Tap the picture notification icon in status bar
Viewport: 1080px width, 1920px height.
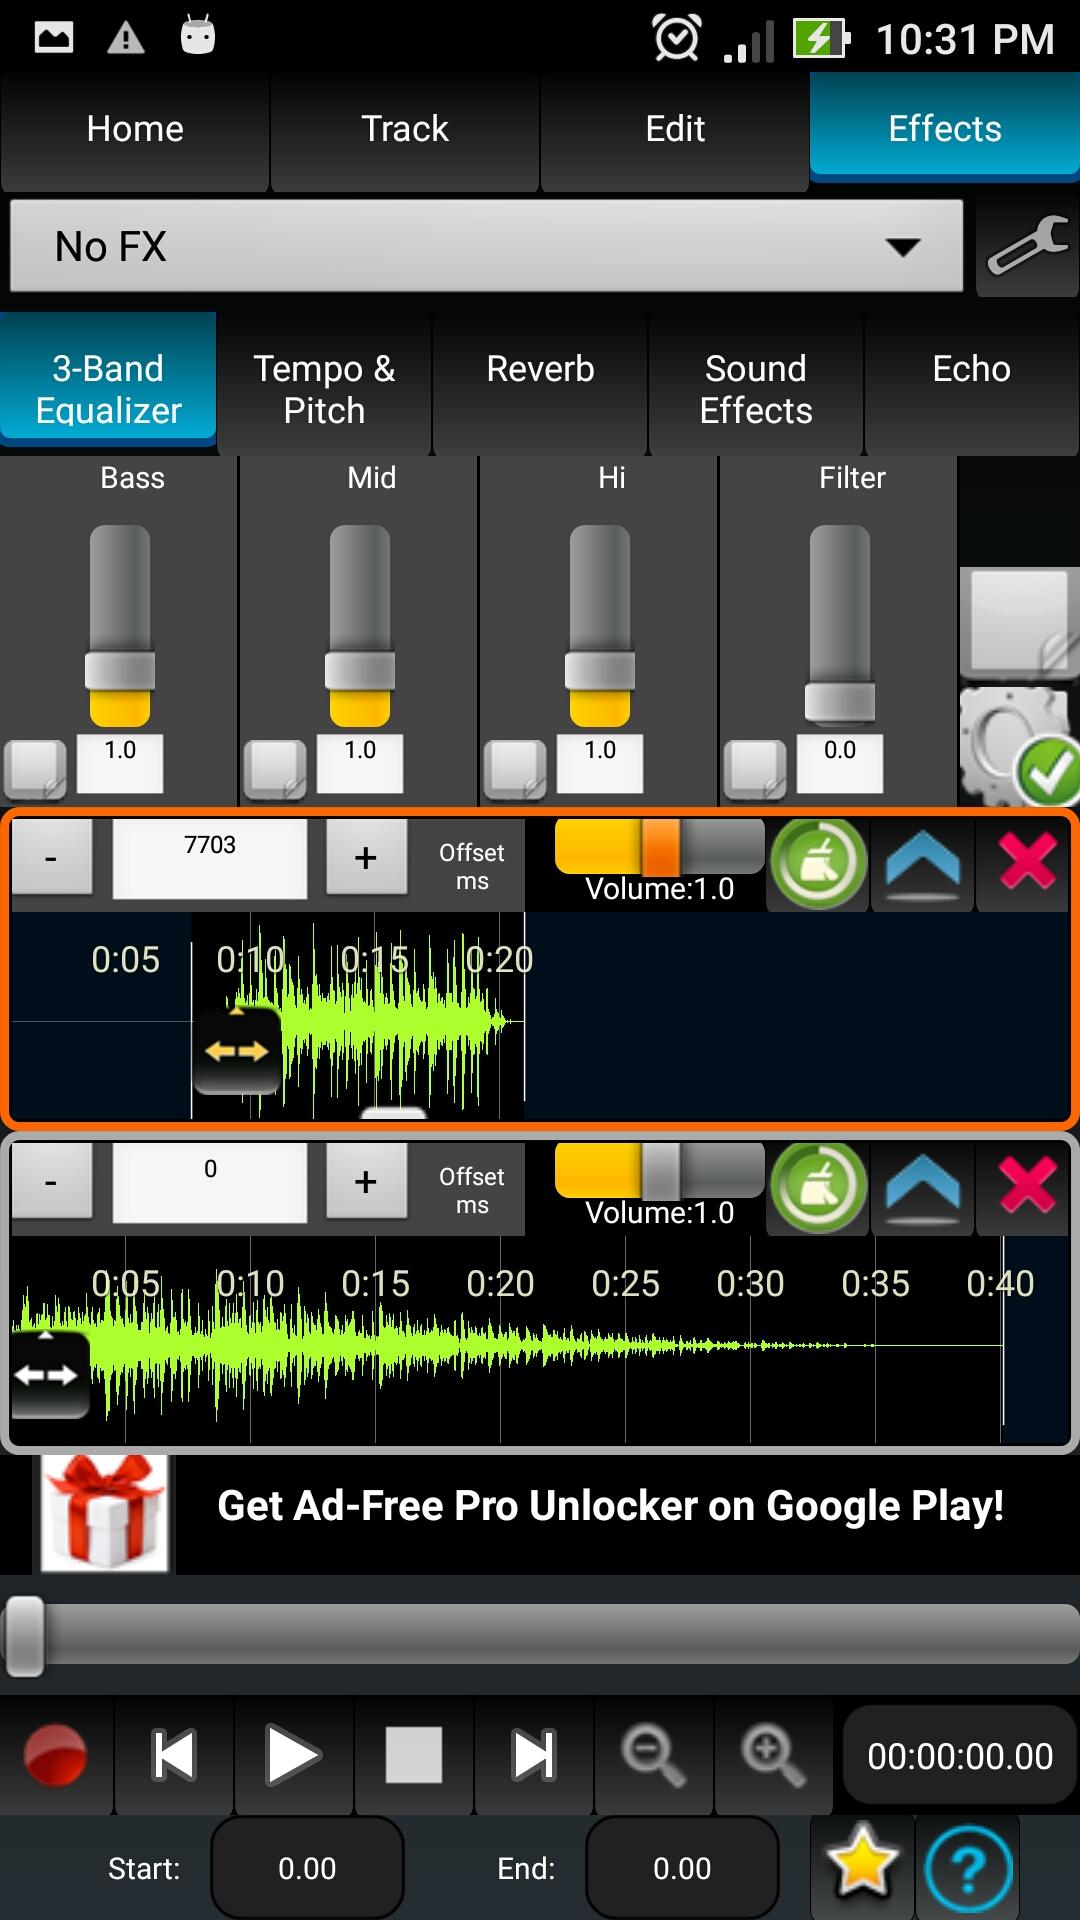pos(54,38)
